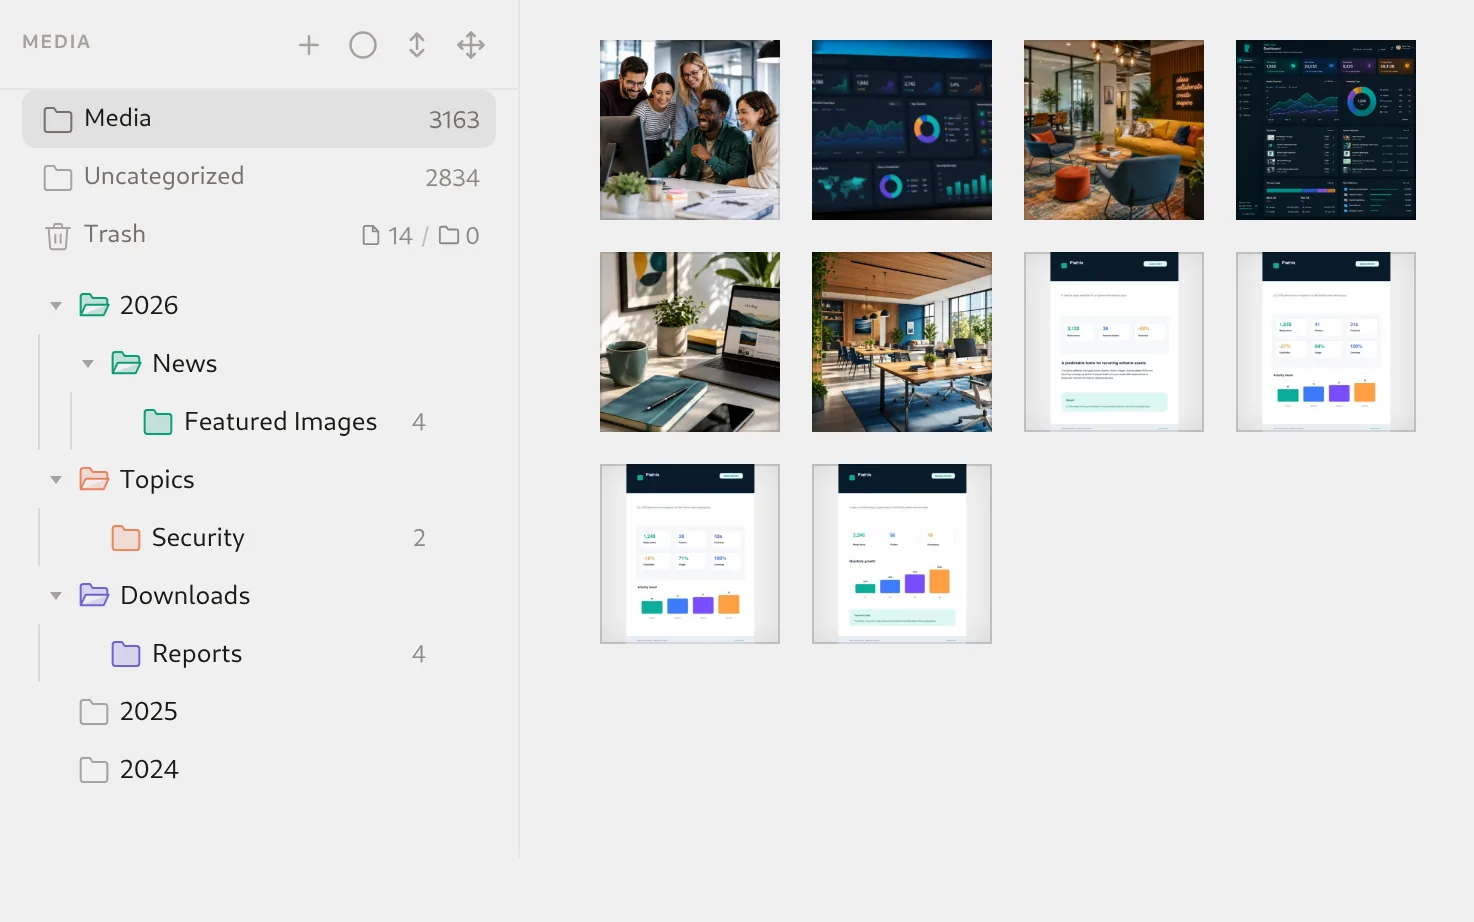
Task: Open the Reports folder label
Action: [x=197, y=654]
